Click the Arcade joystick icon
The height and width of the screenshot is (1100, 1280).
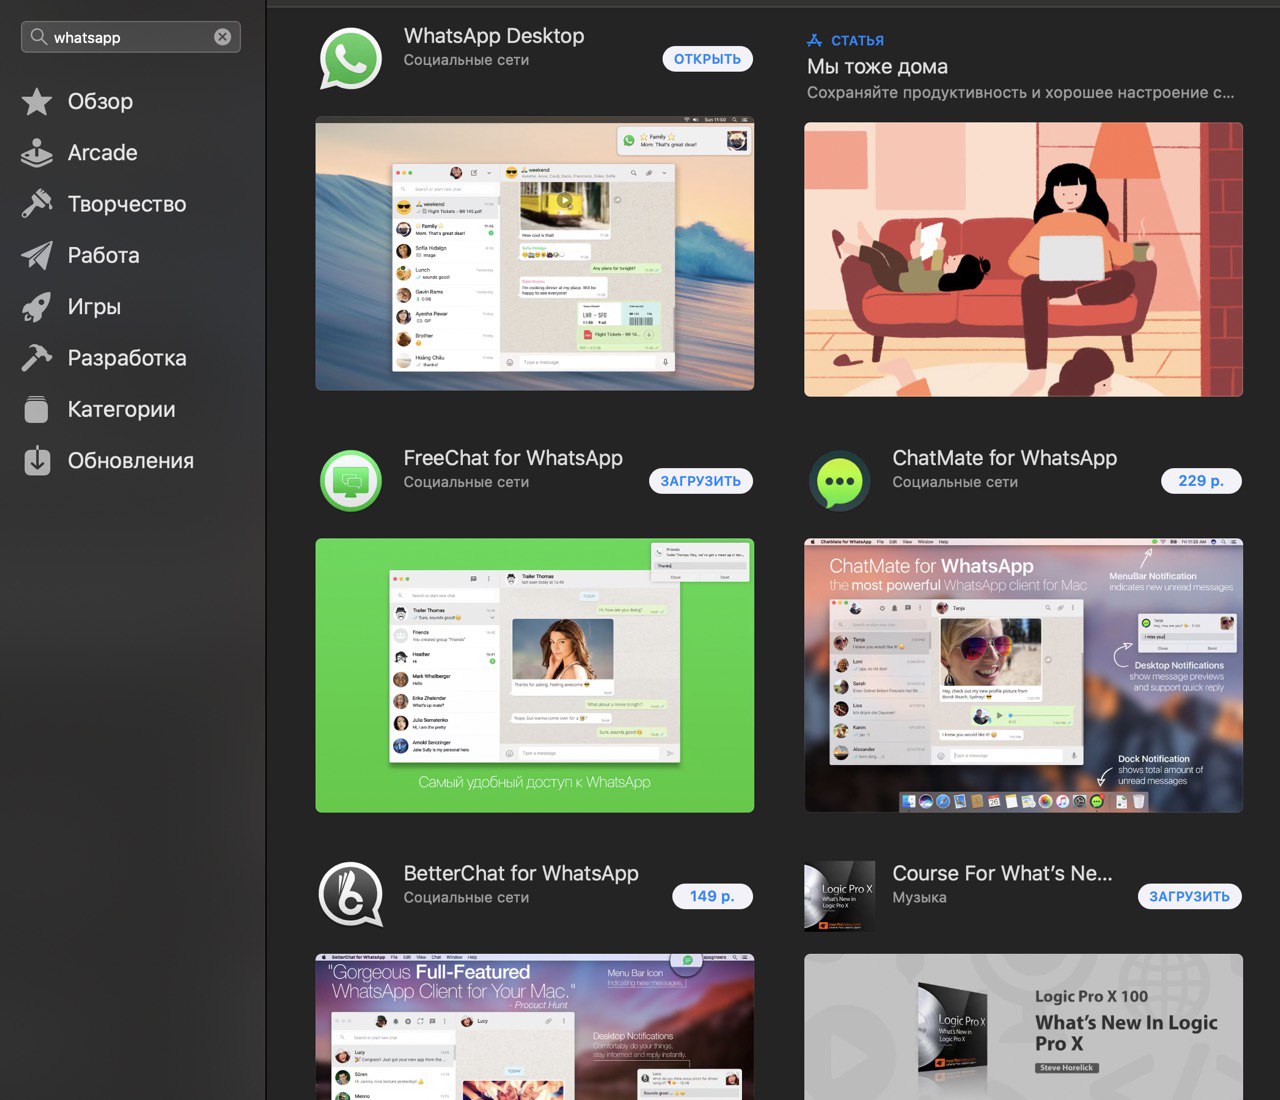37,153
